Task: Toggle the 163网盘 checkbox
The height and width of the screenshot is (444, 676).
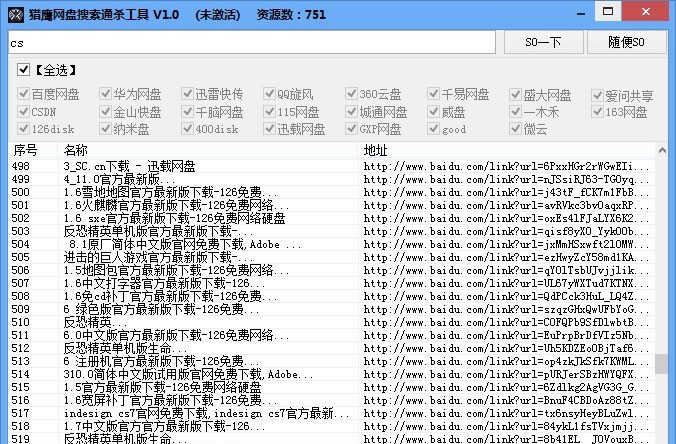Action: click(x=597, y=112)
